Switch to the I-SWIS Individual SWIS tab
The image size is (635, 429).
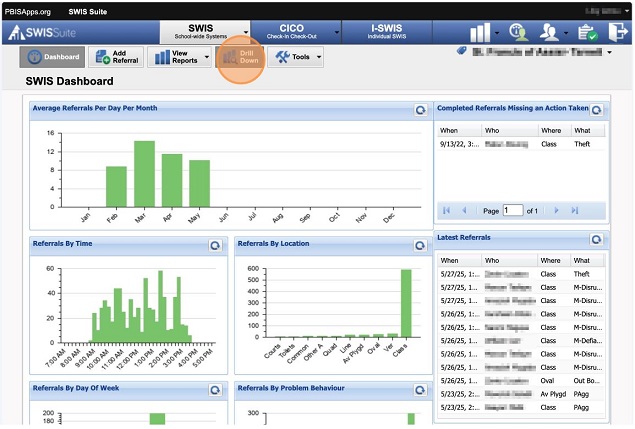tap(387, 32)
